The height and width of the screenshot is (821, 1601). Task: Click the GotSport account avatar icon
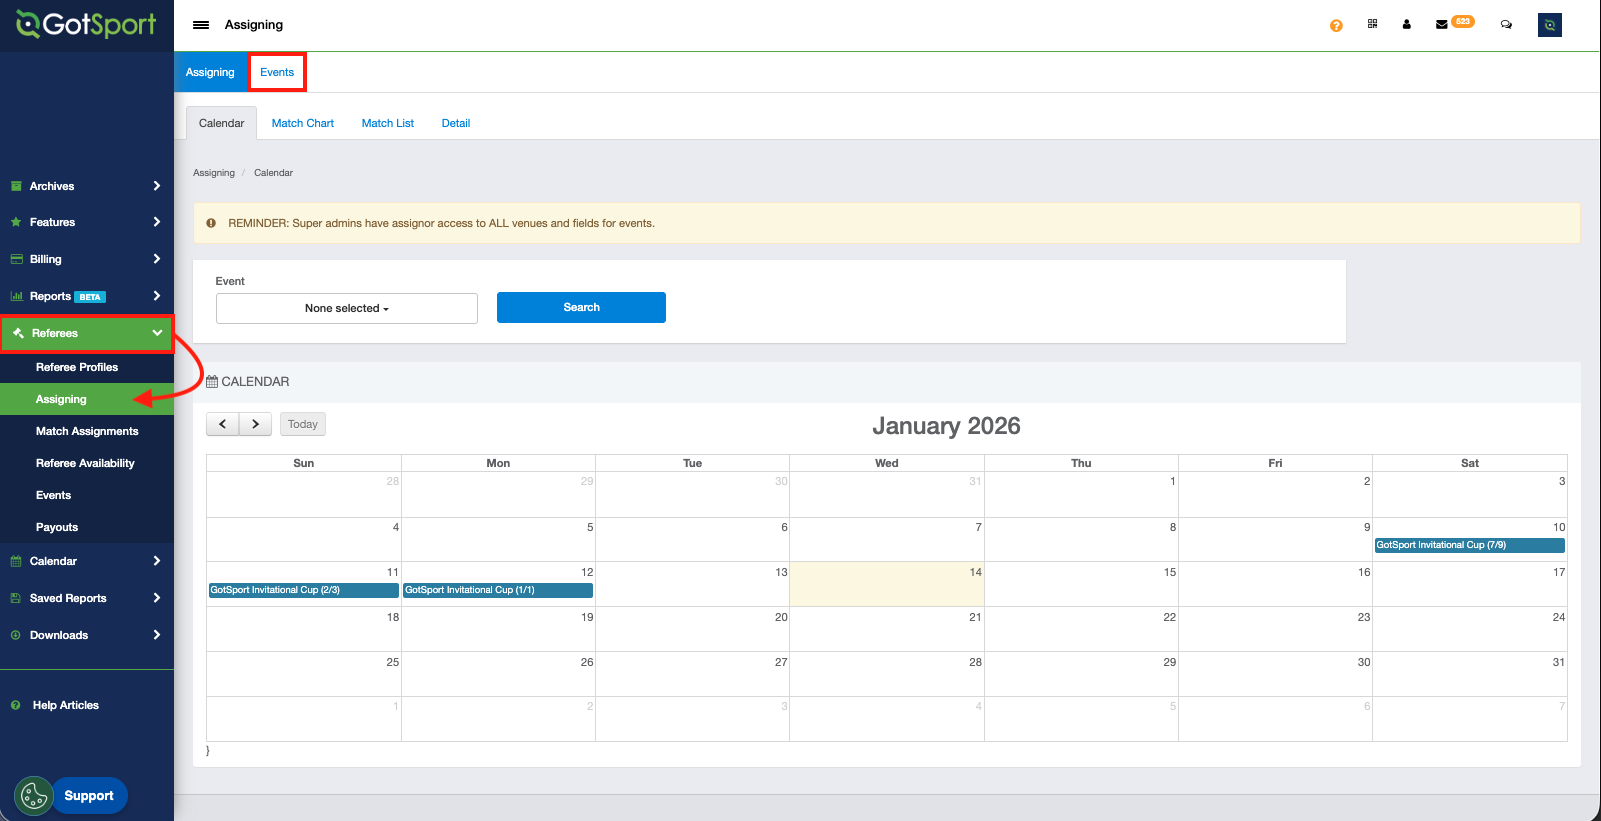[x=1549, y=25]
